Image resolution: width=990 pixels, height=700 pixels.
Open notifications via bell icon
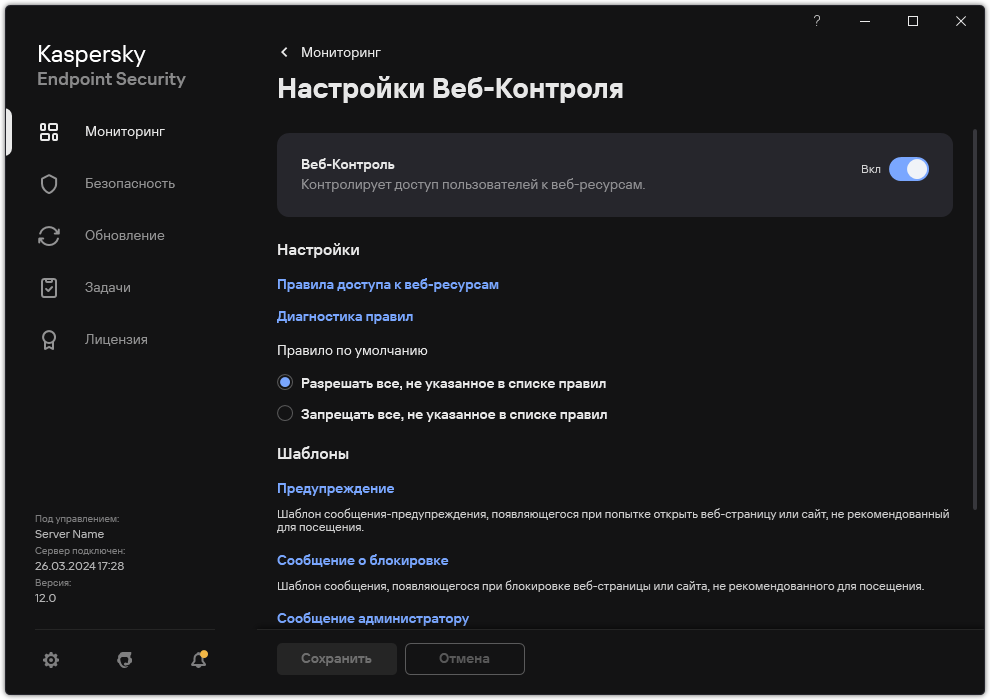197,660
